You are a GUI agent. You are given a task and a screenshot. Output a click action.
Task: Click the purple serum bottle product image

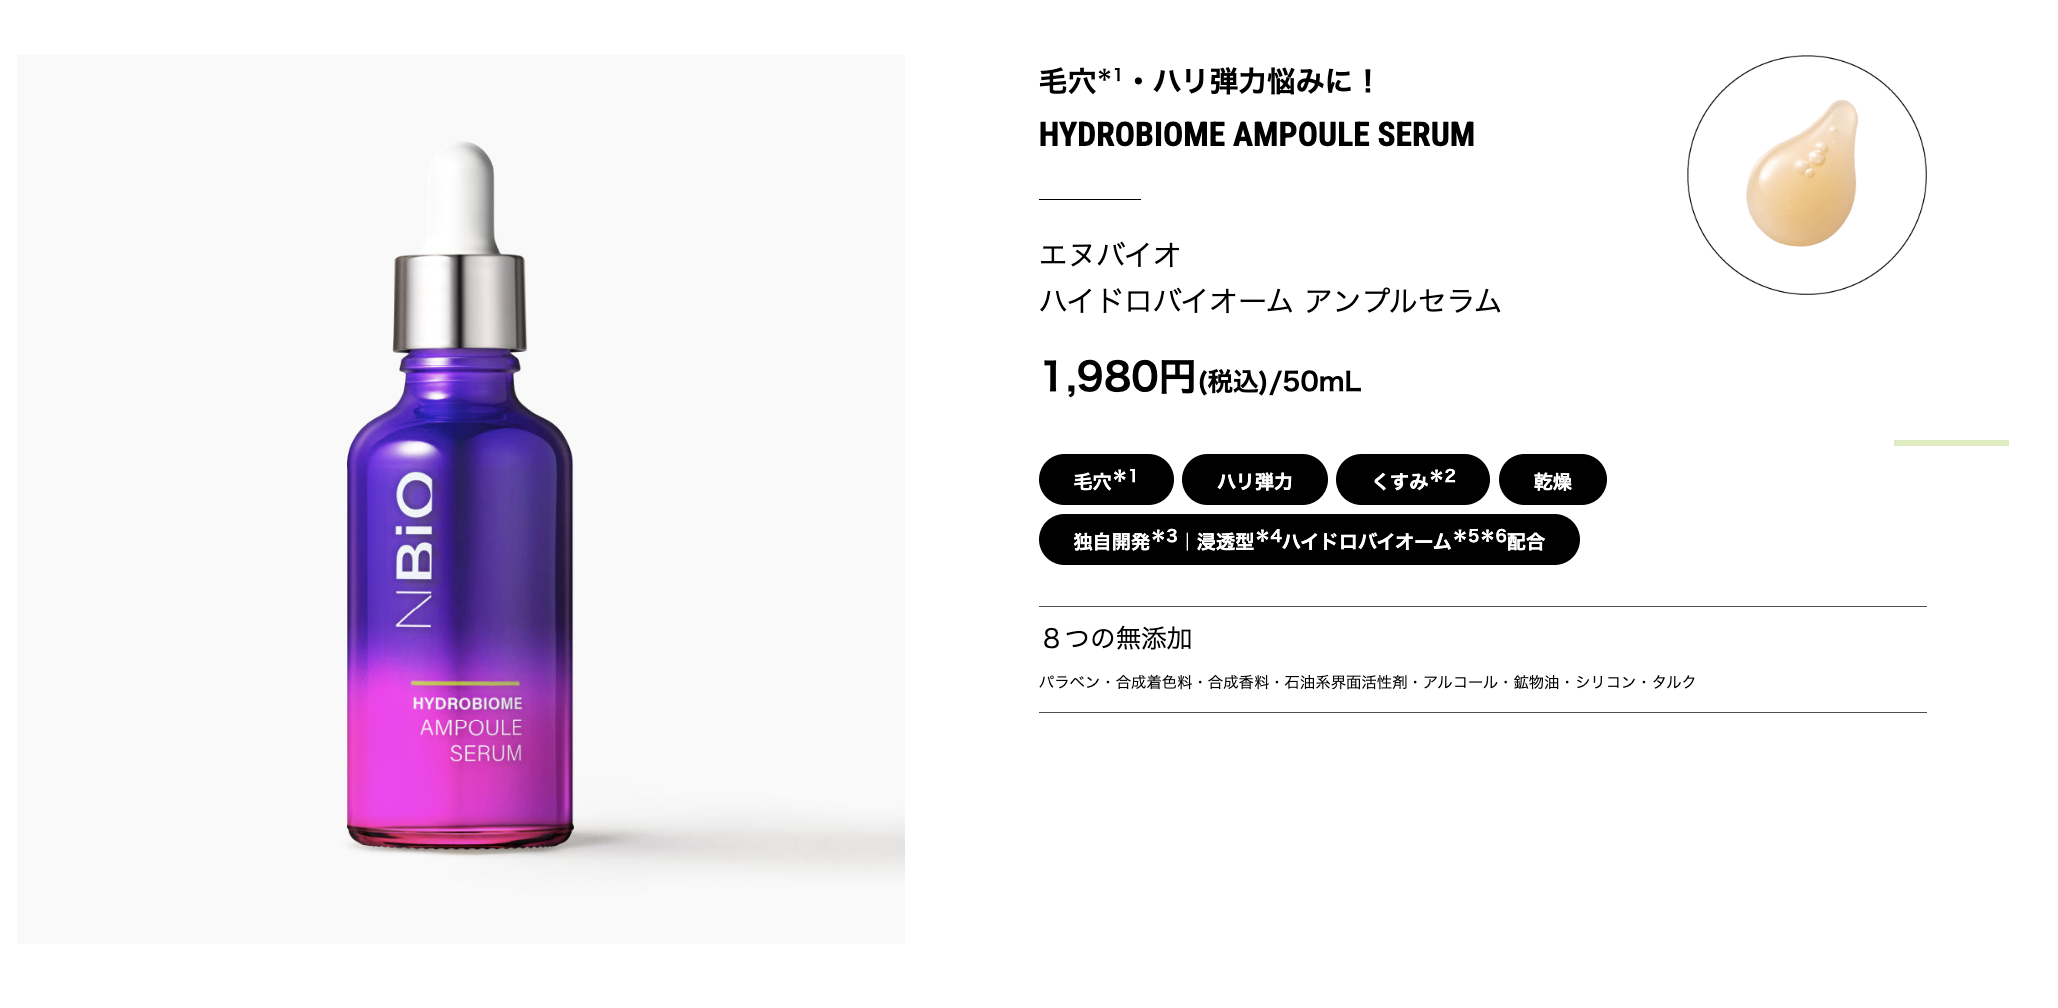[461, 499]
